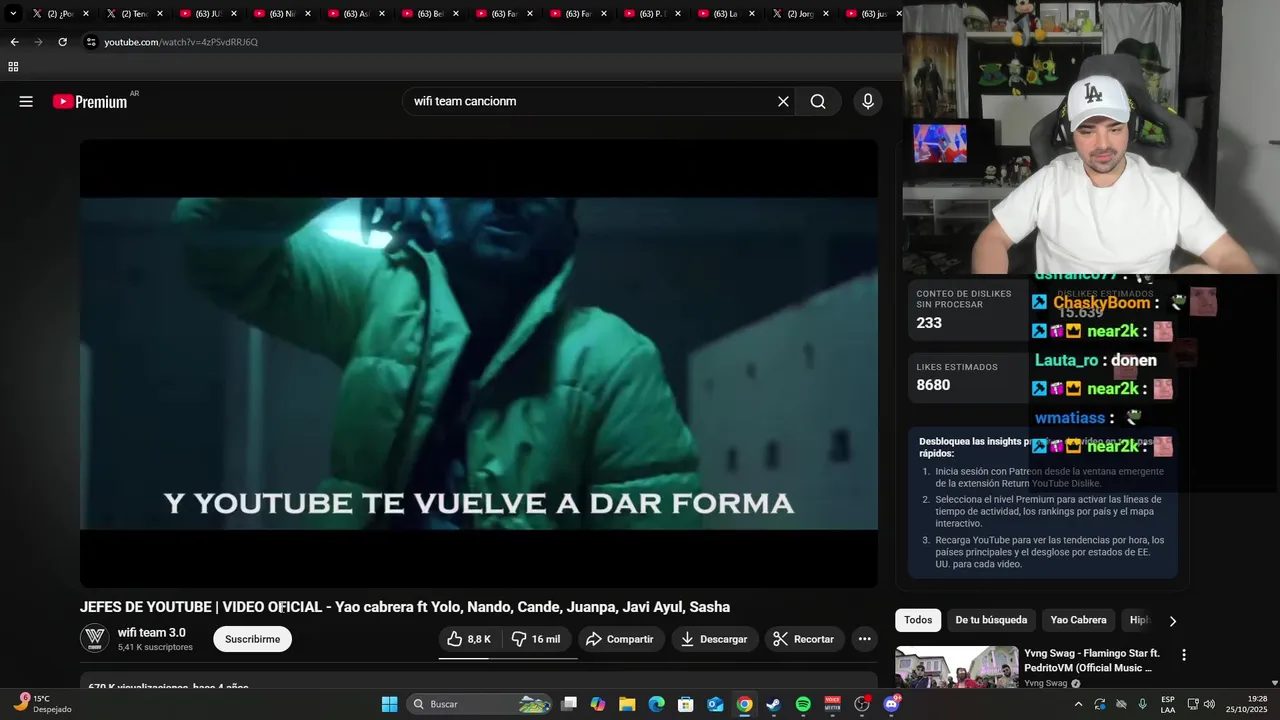This screenshot has width=1280, height=720.
Task: Dislike the video showing 16 mil
Action: [x=536, y=639]
